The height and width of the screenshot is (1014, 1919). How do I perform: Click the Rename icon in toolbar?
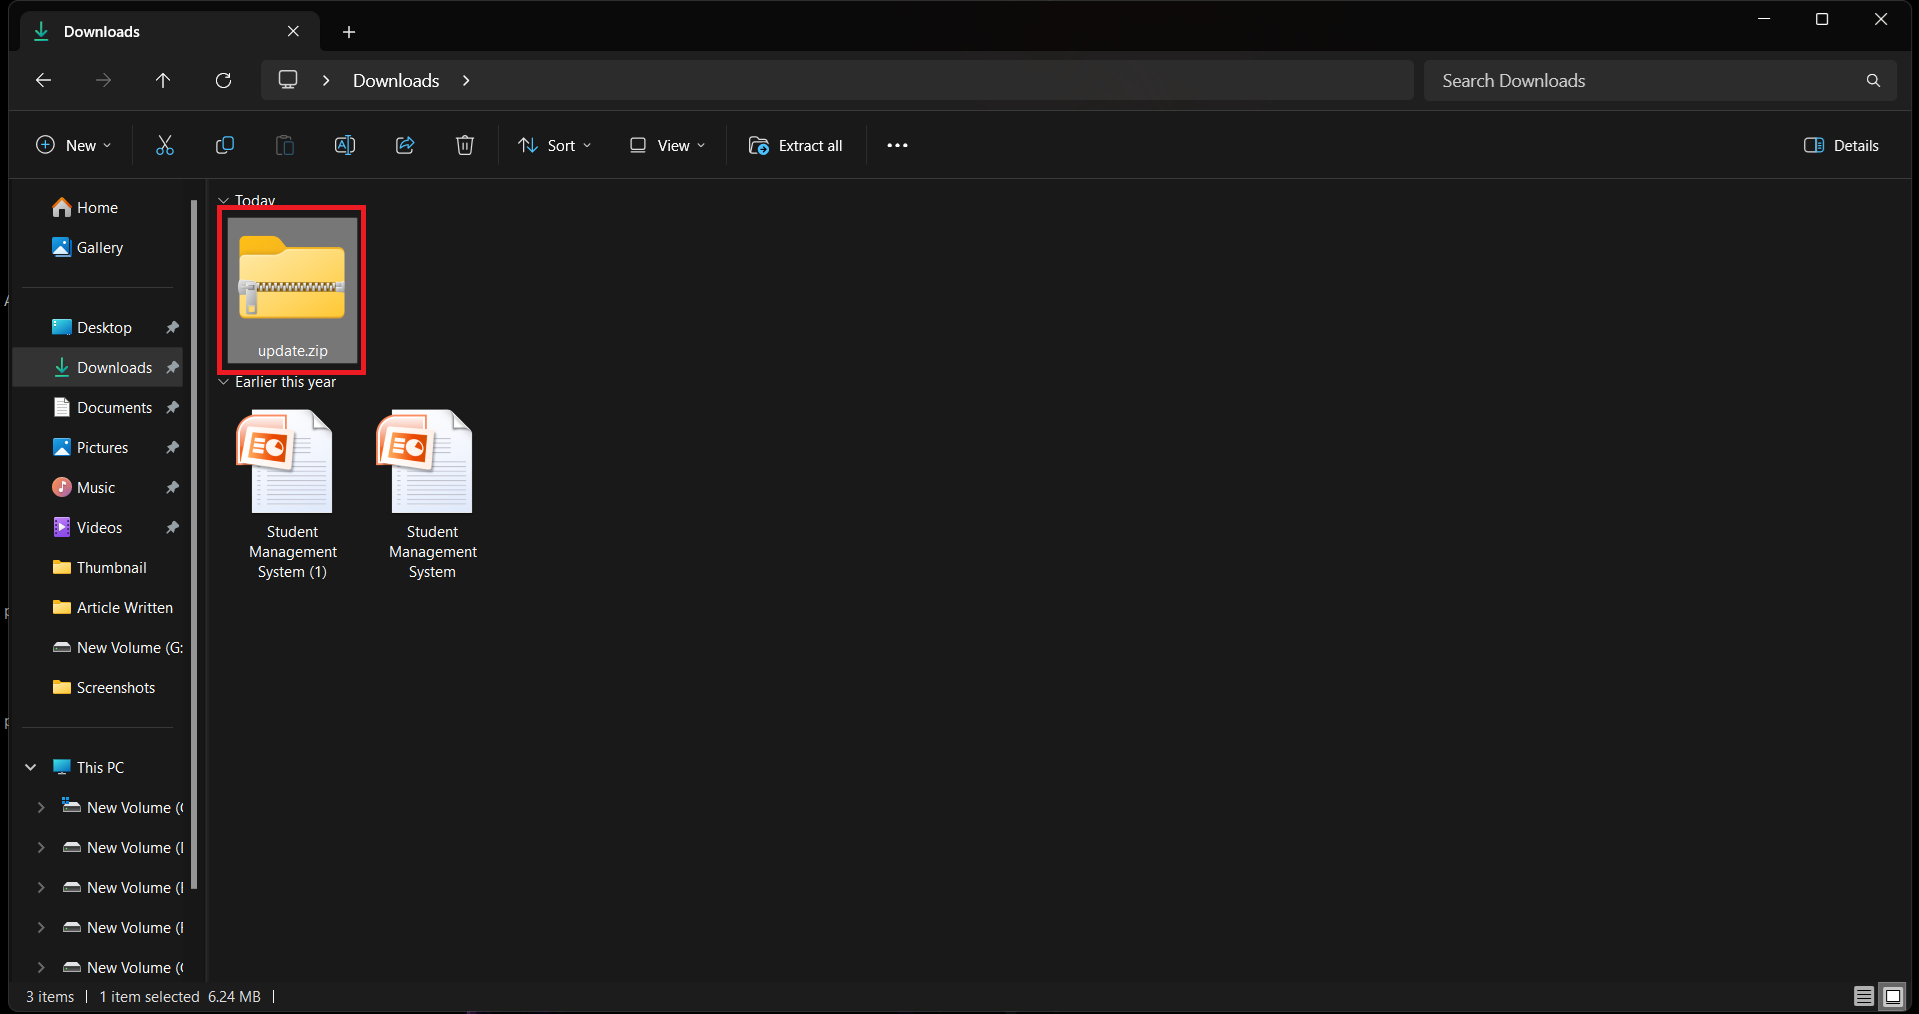(x=345, y=146)
